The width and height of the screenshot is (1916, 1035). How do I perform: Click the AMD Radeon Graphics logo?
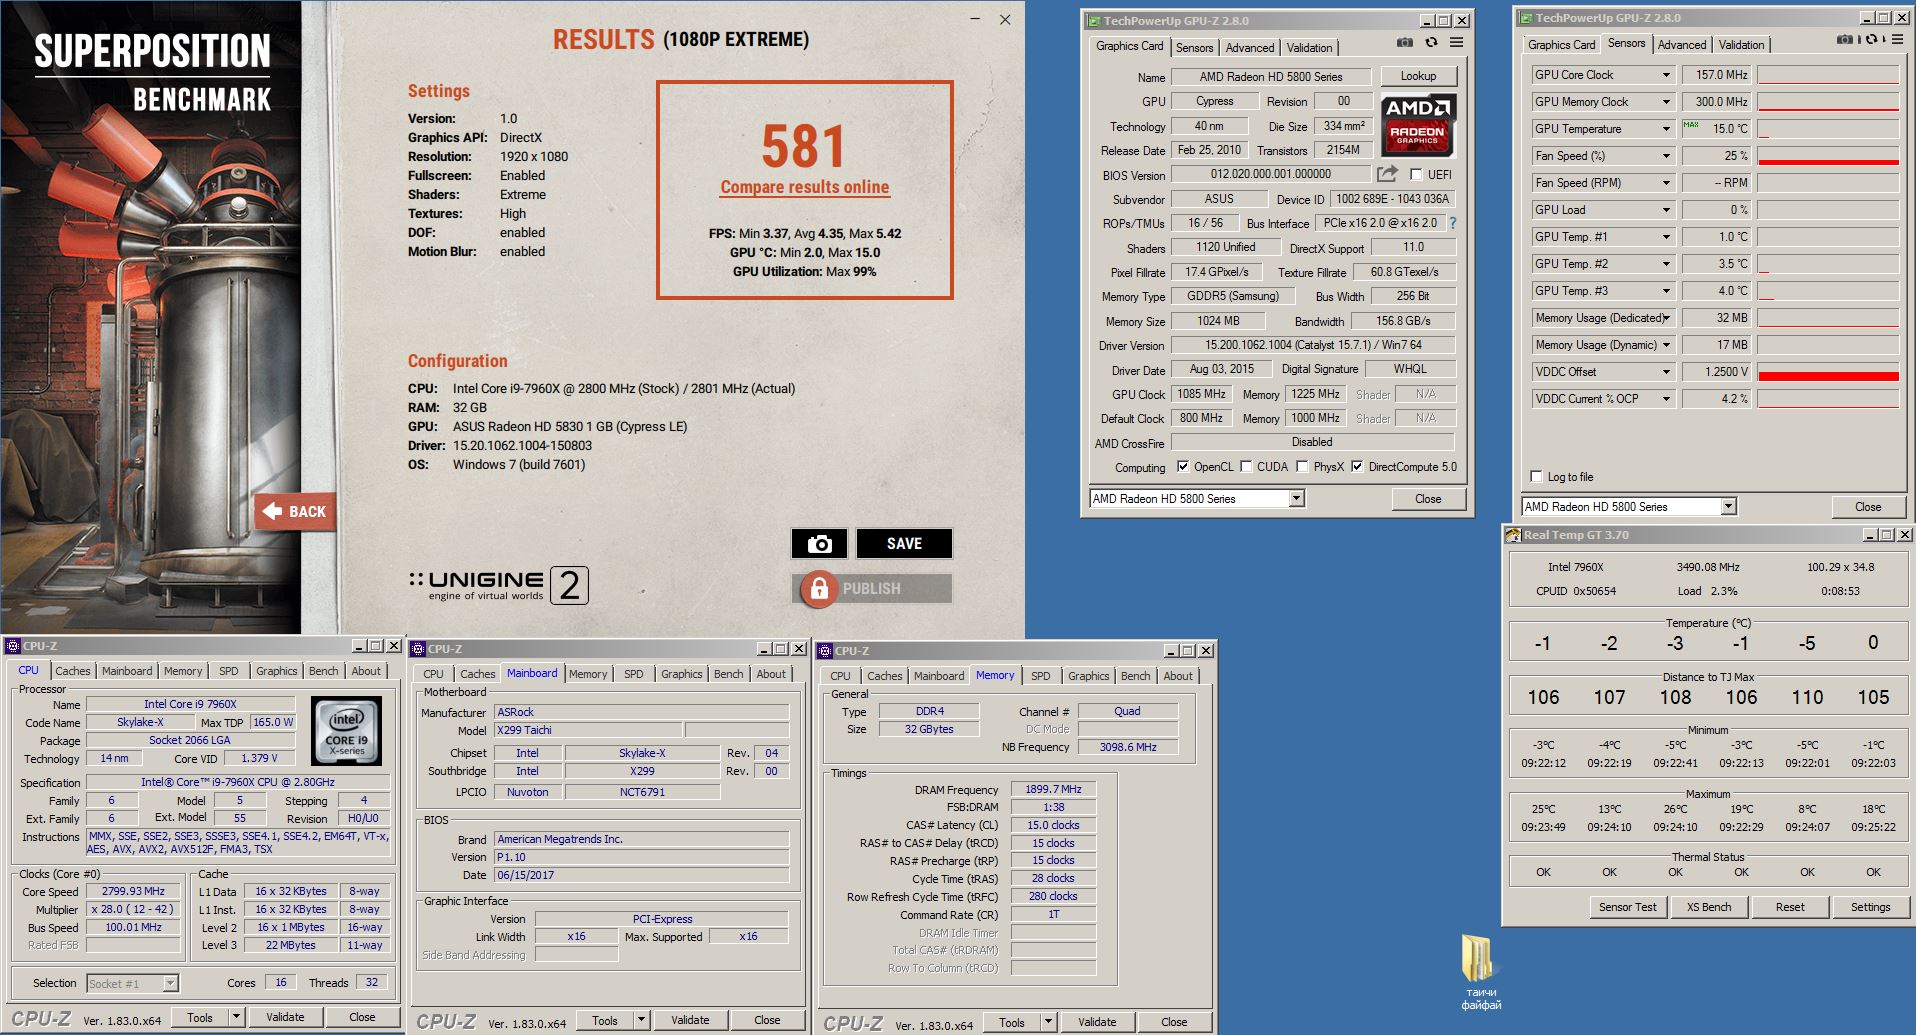[1418, 125]
